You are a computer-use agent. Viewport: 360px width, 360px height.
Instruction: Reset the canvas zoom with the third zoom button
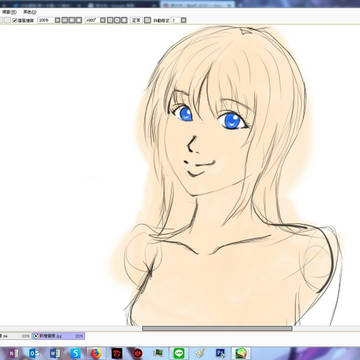[x=79, y=20]
